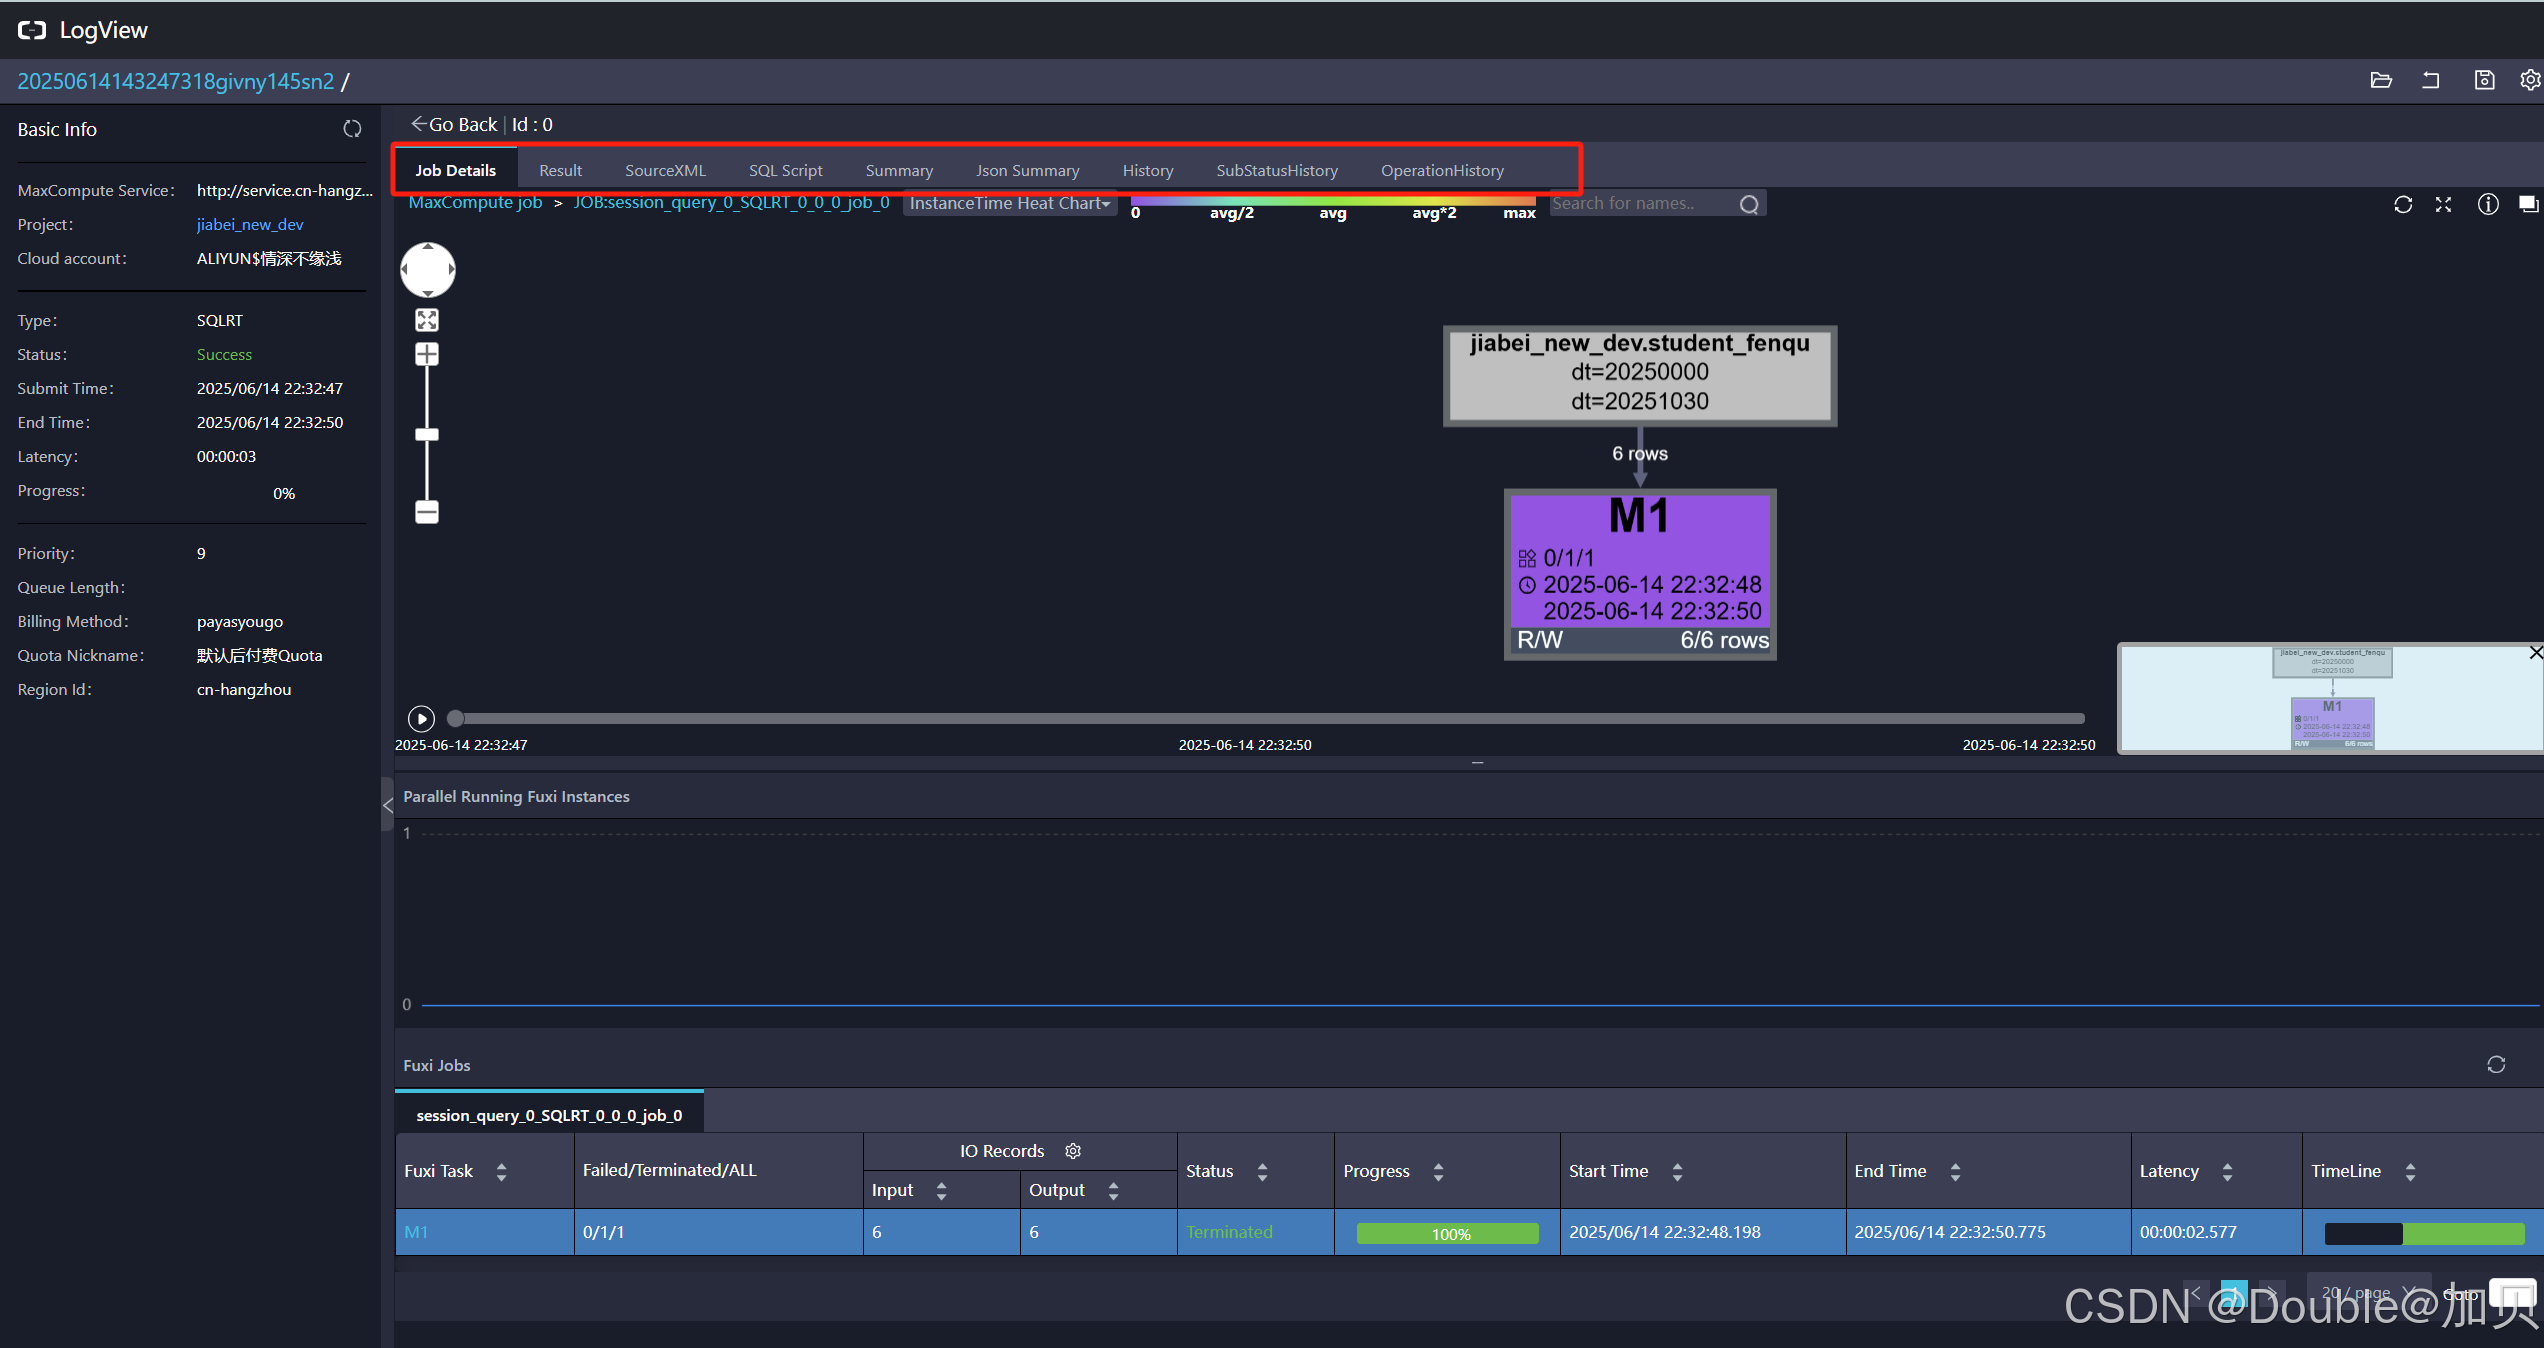Switch to the SQL Script tab
Screen dimensions: 2544x1348
pyautogui.click(x=785, y=170)
